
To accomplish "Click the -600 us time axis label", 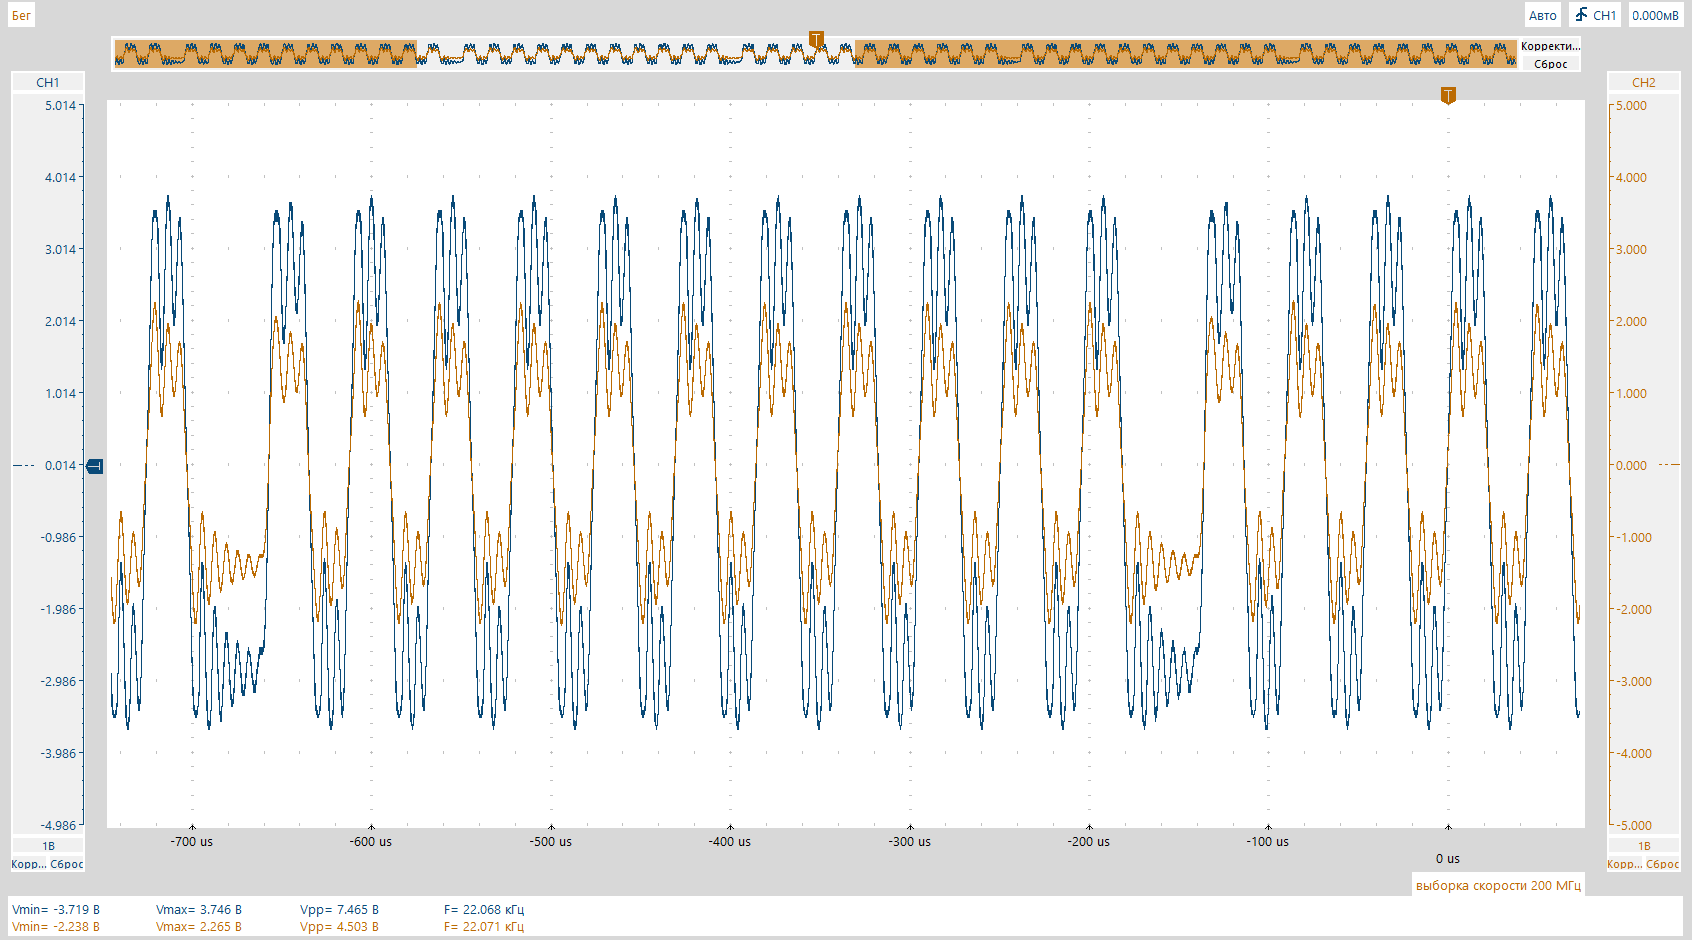I will click(371, 841).
